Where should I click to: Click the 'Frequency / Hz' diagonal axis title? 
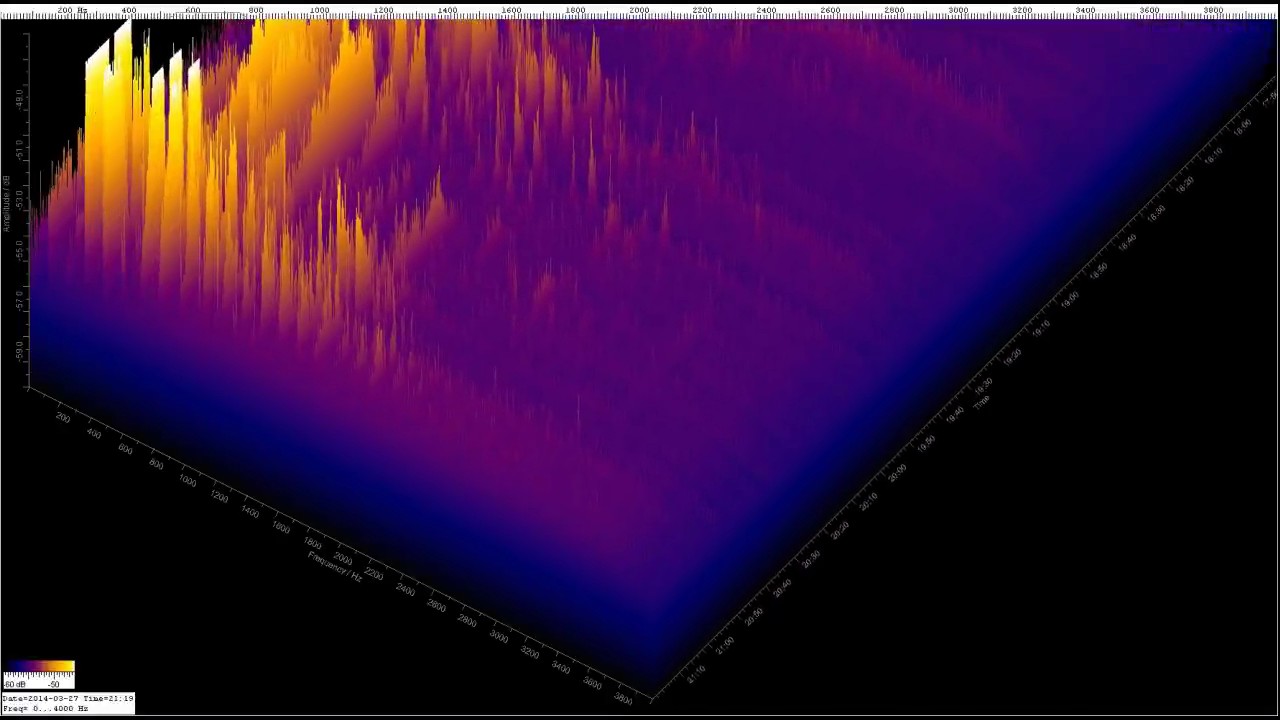(335, 566)
